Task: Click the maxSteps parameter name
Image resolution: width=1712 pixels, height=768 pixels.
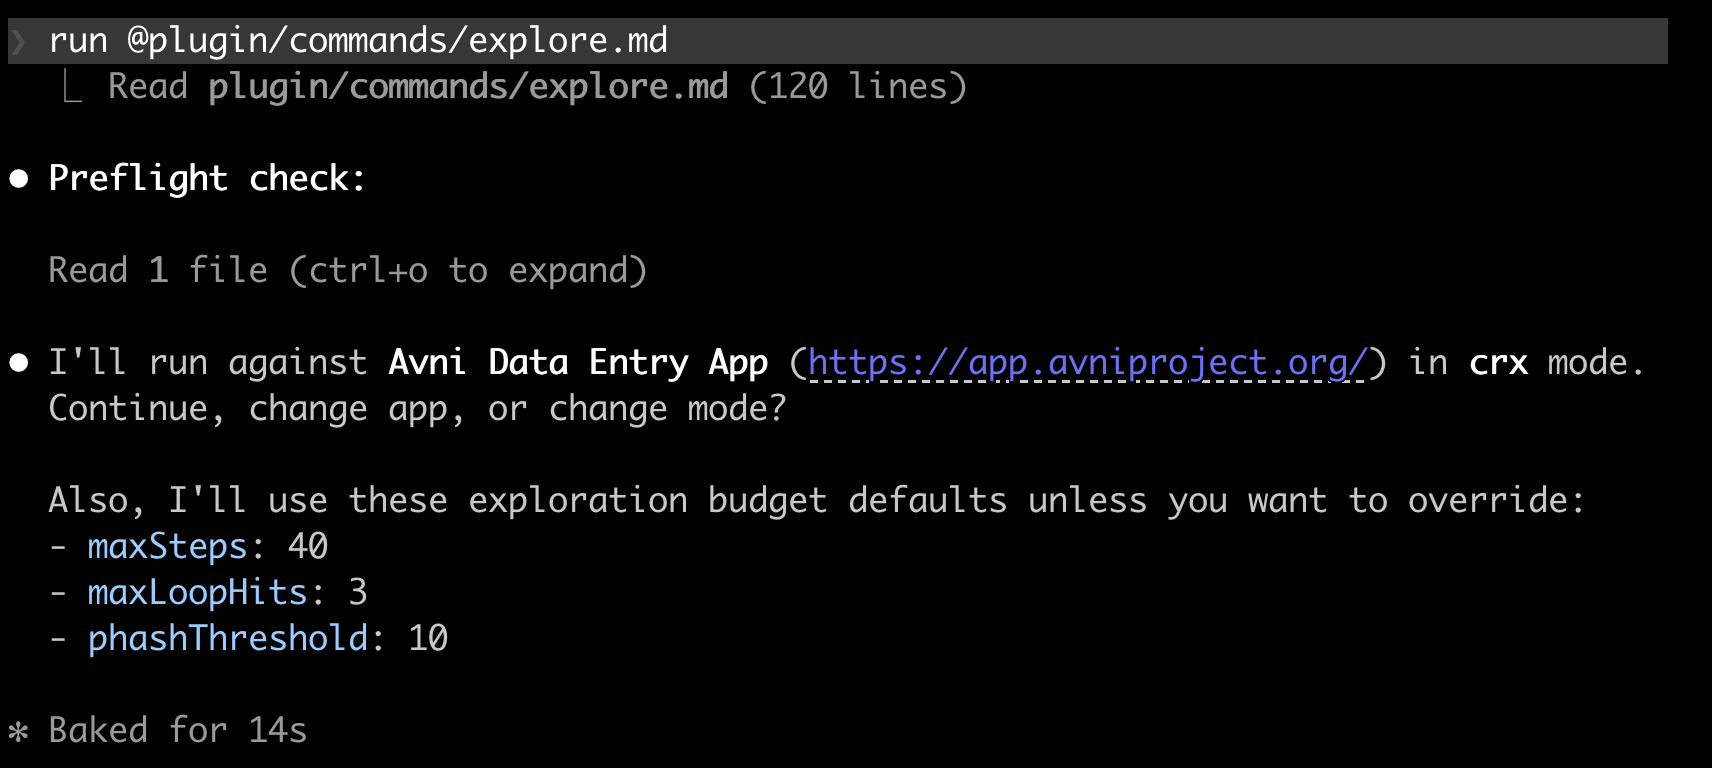Action: pos(167,546)
